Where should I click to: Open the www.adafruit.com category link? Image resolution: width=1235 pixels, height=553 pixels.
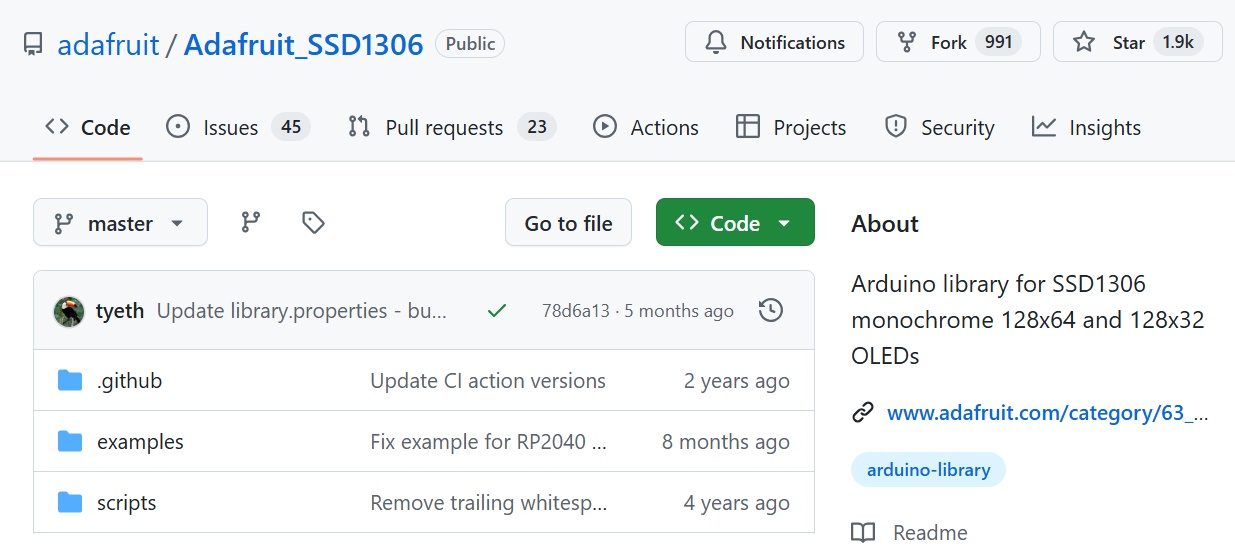point(1046,413)
